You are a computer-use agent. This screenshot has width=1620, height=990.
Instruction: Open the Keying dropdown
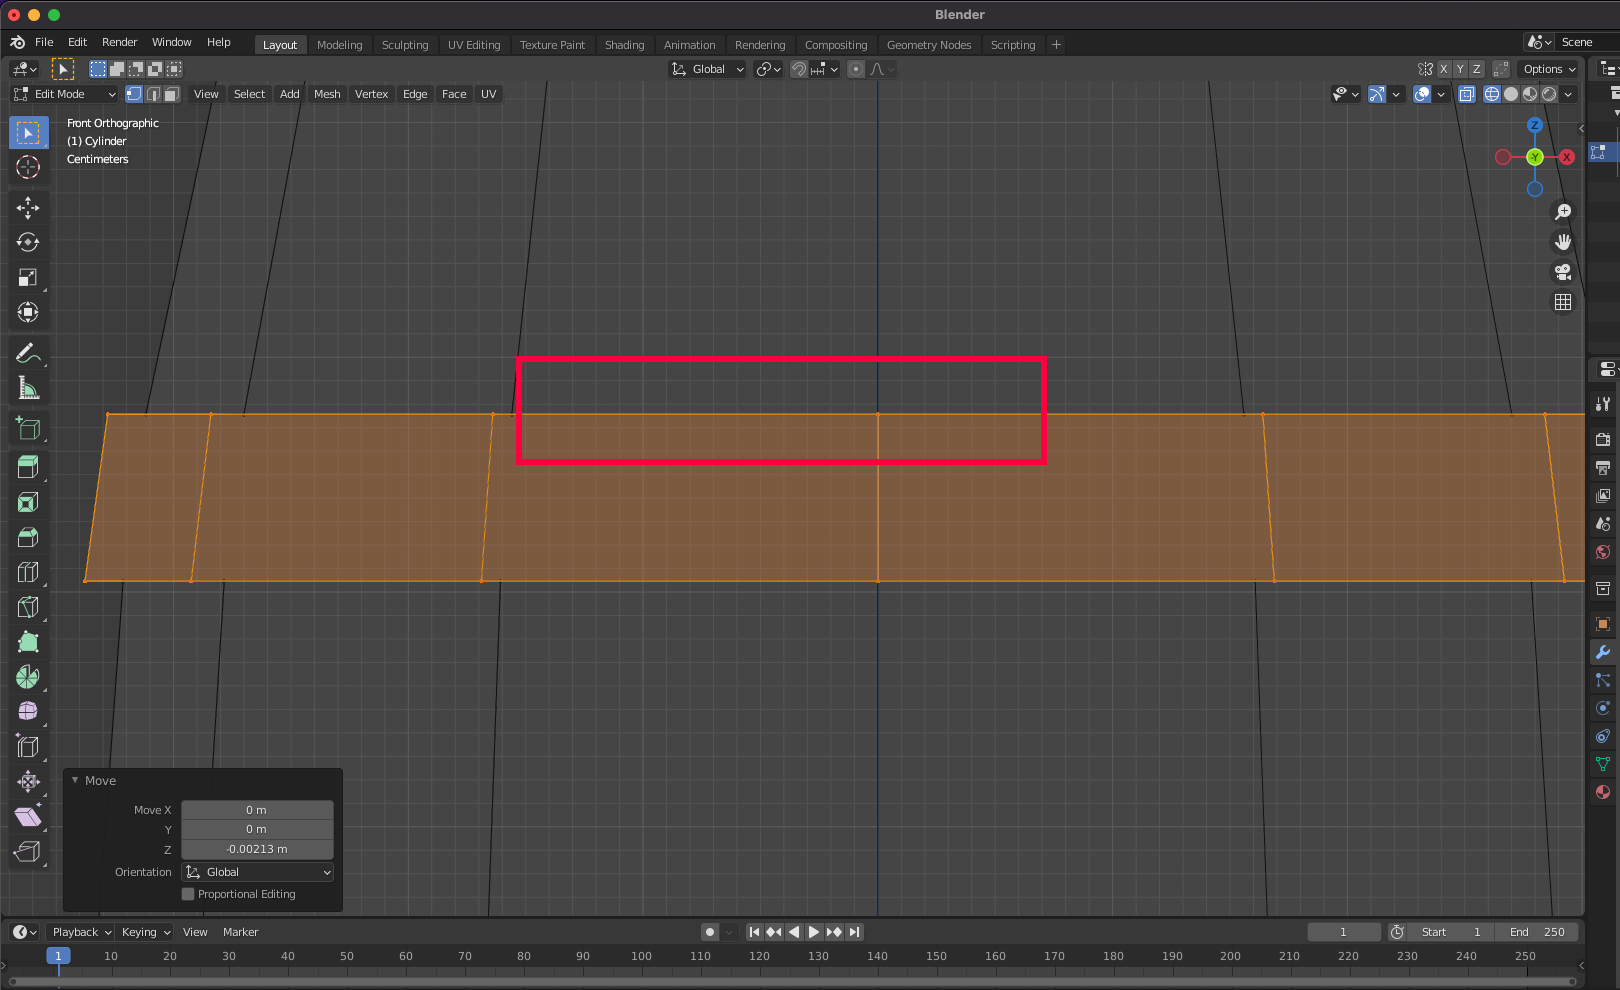[x=145, y=932]
